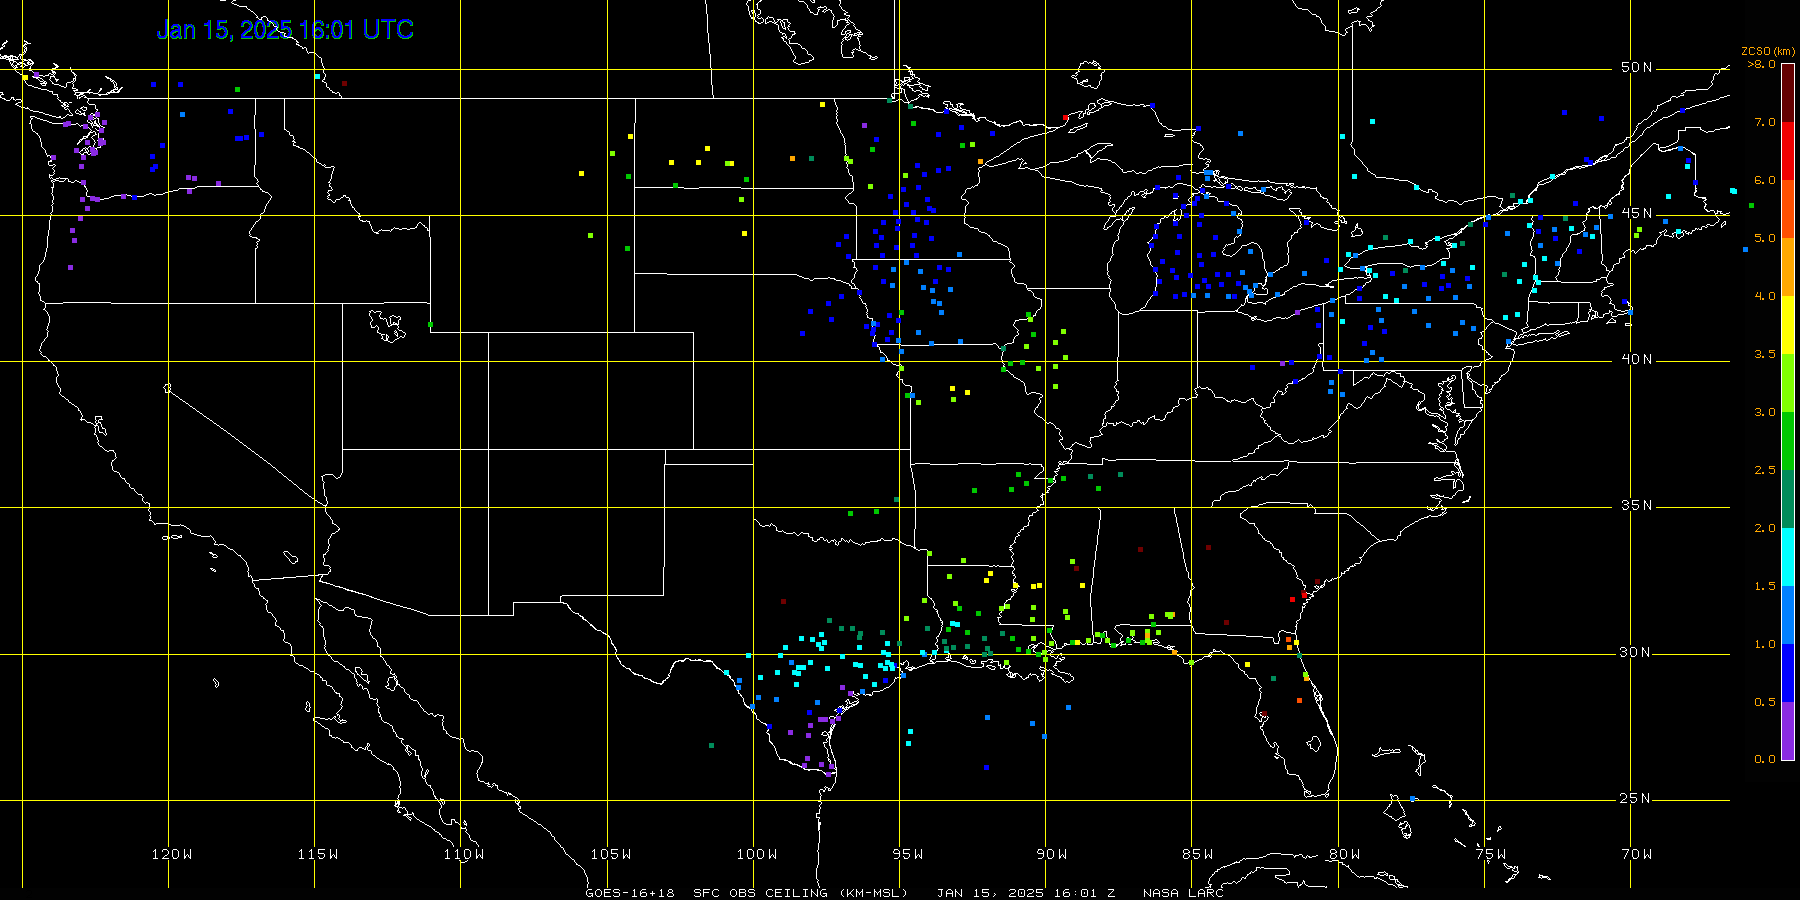Pick the cyan colorbar segment for 1.5–2.0 km
This screenshot has height=900, width=1800.
tap(1788, 557)
